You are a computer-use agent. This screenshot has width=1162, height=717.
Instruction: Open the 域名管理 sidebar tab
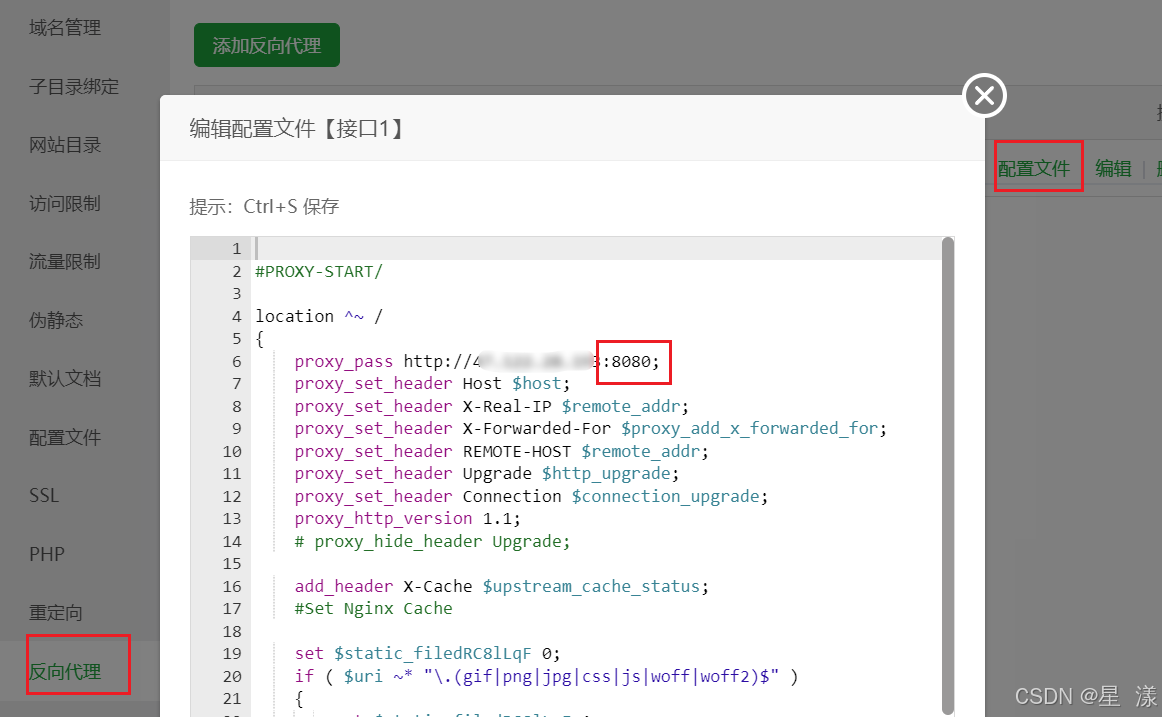(65, 27)
